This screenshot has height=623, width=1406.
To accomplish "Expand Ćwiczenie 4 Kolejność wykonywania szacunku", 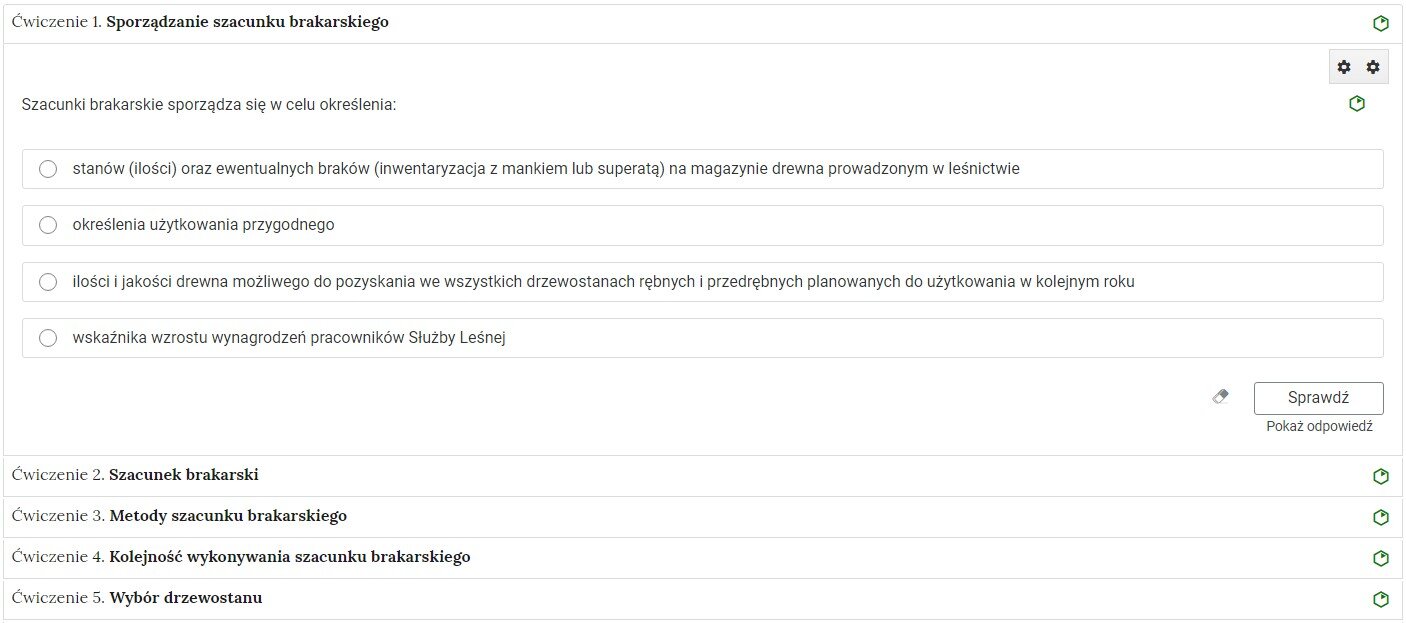I will click(703, 558).
